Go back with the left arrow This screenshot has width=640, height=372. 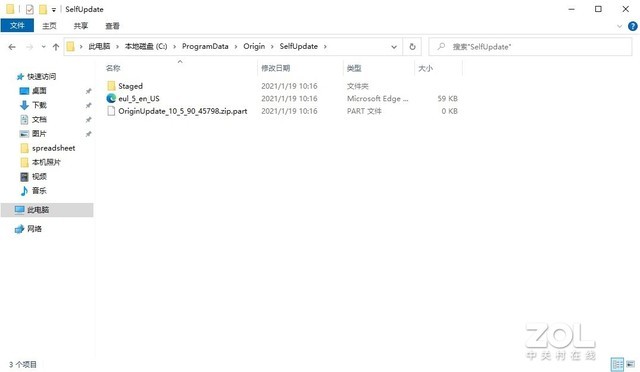coord(12,47)
